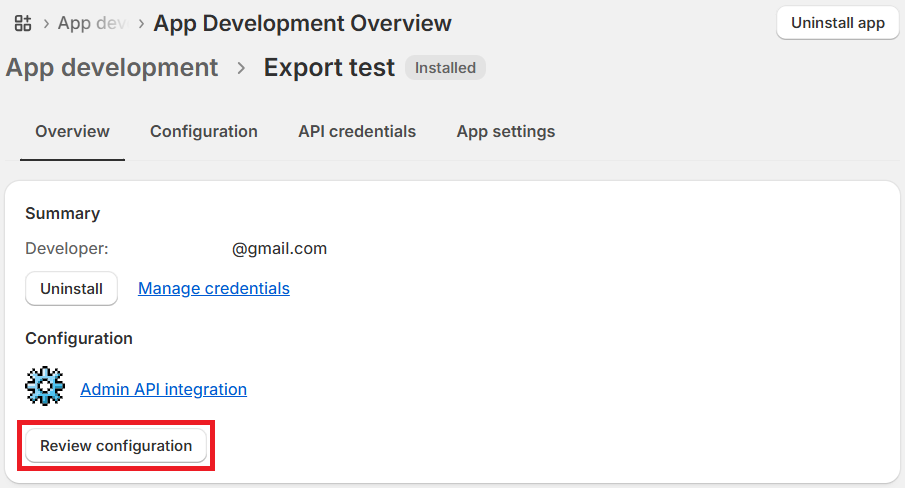Image resolution: width=905 pixels, height=488 pixels.
Task: Open the Configuration tab
Action: pos(204,132)
